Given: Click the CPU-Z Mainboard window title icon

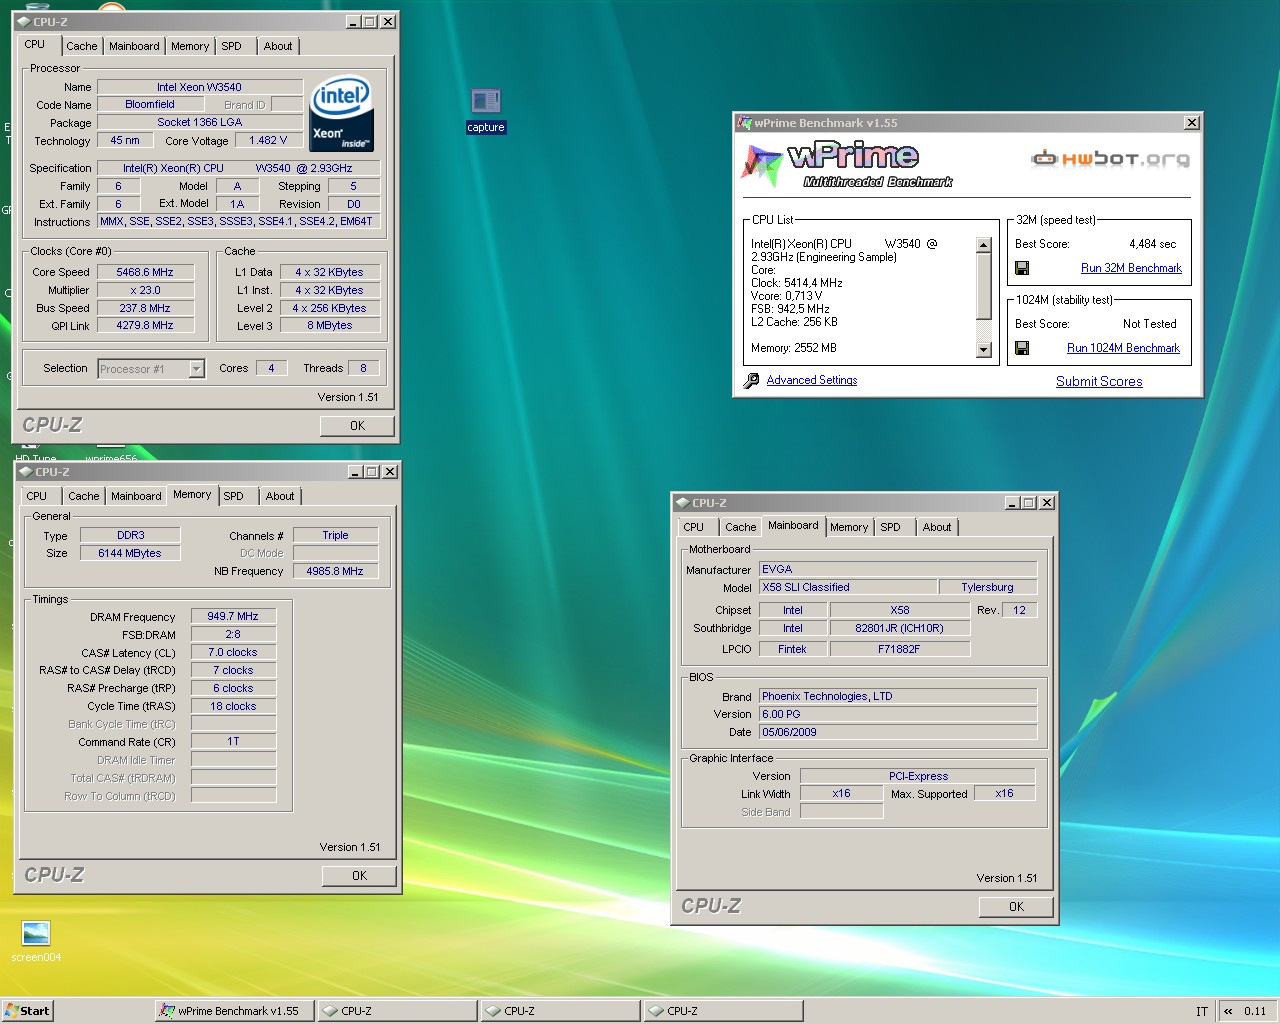Looking at the screenshot, I should (682, 503).
